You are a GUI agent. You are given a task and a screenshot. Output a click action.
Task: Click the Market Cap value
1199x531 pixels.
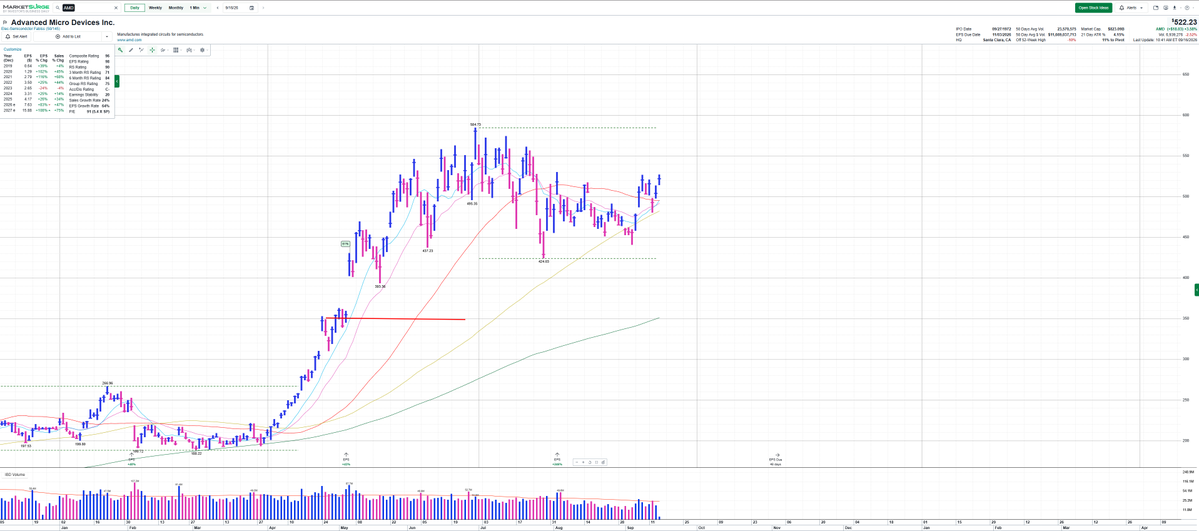[x=1116, y=29]
